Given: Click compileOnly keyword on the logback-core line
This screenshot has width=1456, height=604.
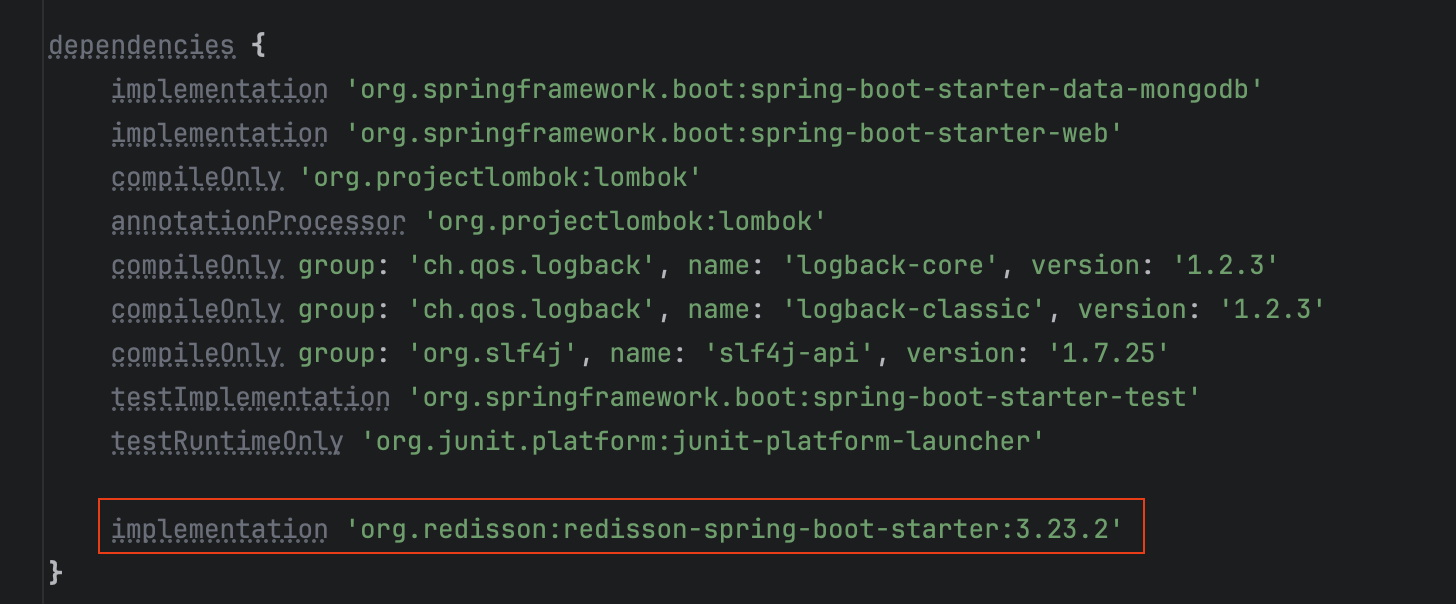Looking at the screenshot, I should 196,266.
